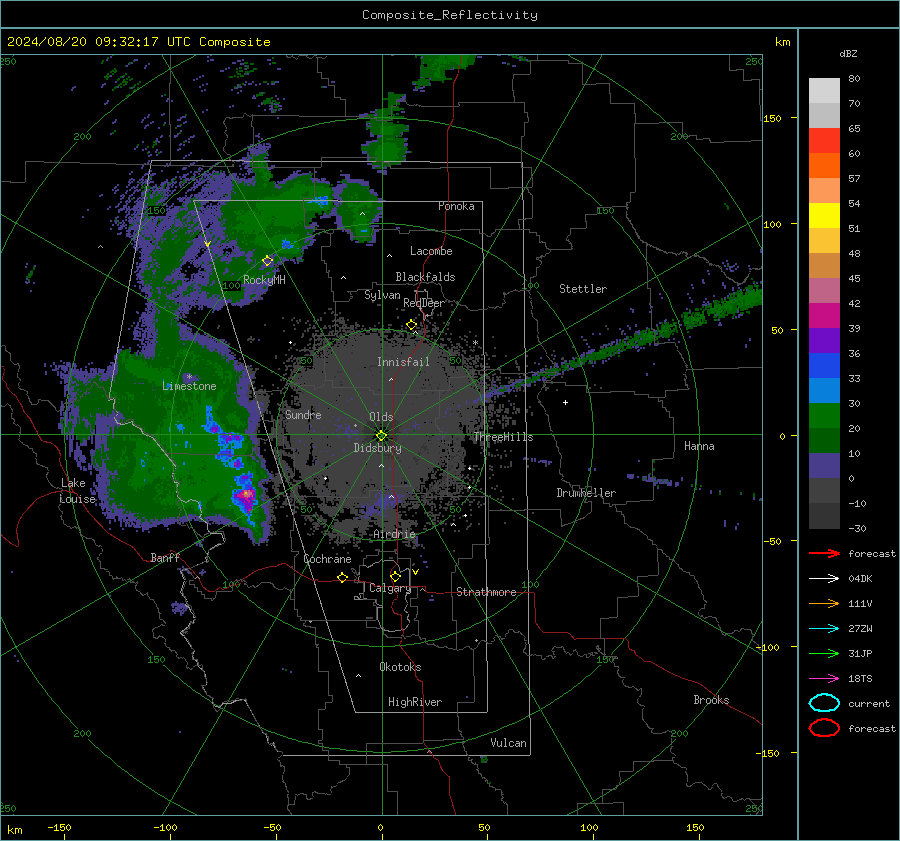Click the 'Drumheller' map label
Image resolution: width=900 pixels, height=841 pixels.
(586, 493)
